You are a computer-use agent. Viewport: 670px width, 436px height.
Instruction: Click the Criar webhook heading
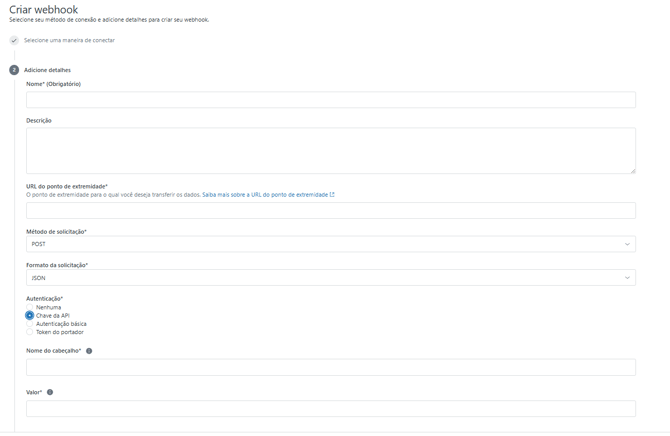44,9
